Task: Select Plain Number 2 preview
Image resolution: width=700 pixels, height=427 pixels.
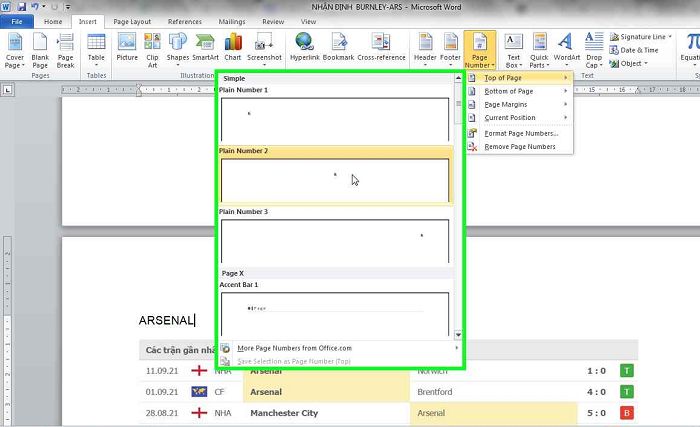Action: [x=335, y=180]
